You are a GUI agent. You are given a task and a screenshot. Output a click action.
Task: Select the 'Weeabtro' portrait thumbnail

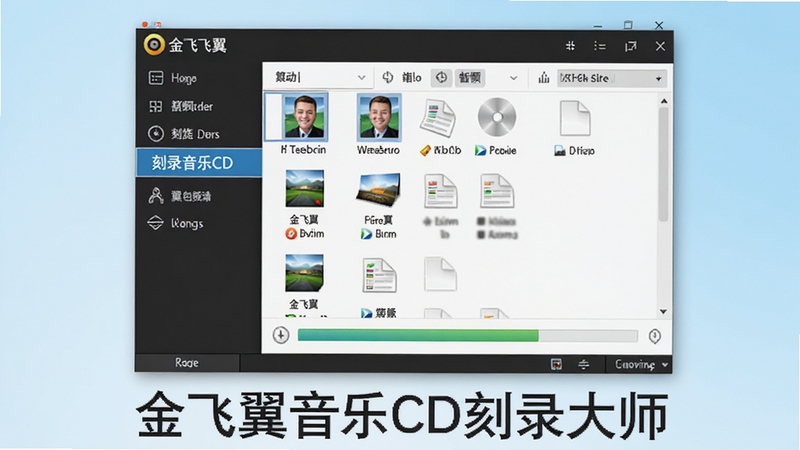[379, 117]
